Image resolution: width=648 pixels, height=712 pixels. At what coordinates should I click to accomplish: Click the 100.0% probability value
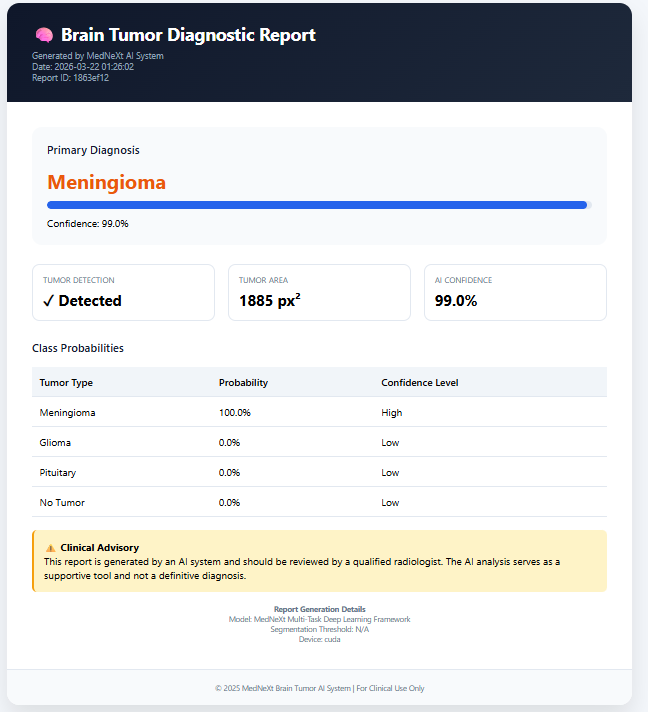coord(235,412)
